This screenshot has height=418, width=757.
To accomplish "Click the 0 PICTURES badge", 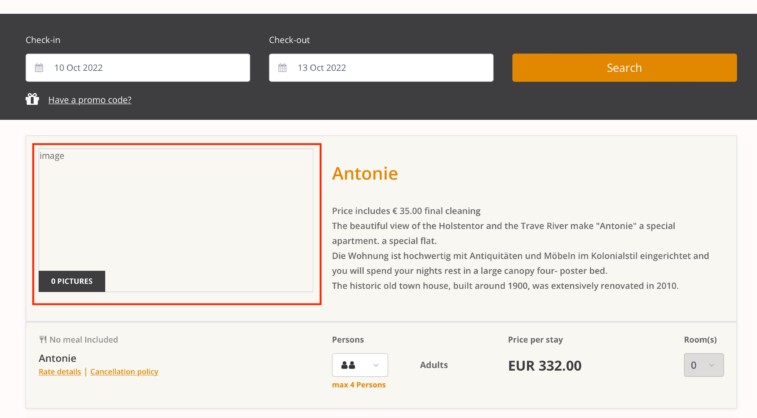I will (x=72, y=281).
